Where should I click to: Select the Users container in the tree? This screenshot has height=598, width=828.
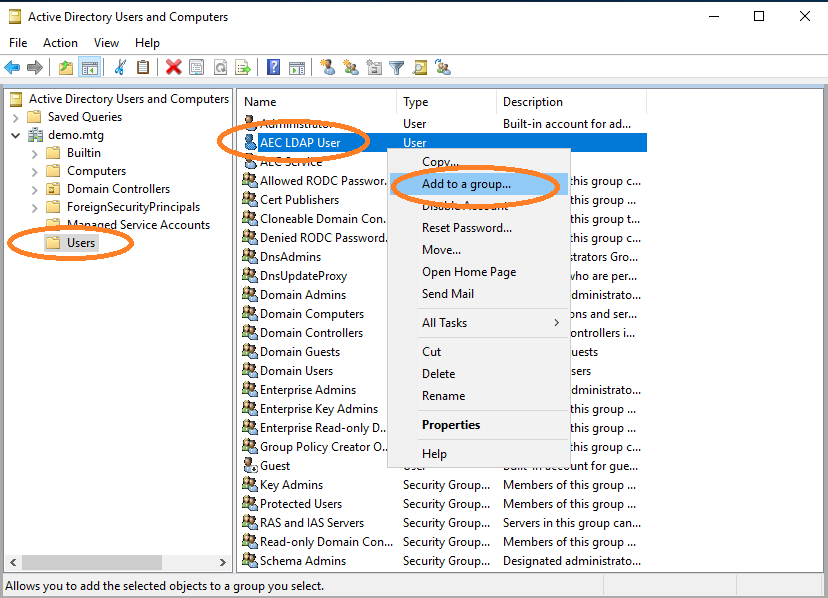[x=82, y=242]
